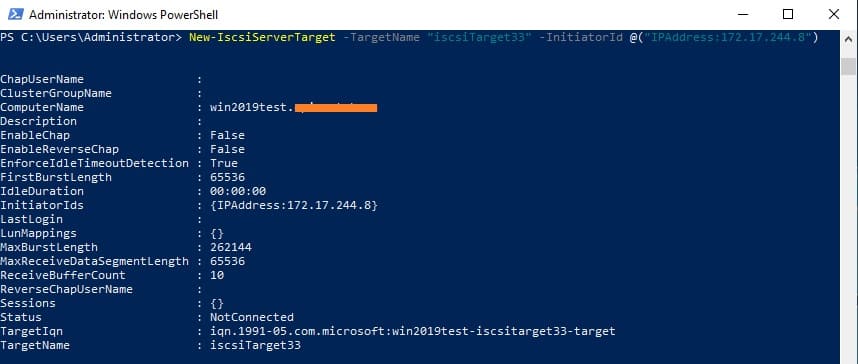
Task: Click the PowerShell icon in title bar
Action: coord(15,14)
